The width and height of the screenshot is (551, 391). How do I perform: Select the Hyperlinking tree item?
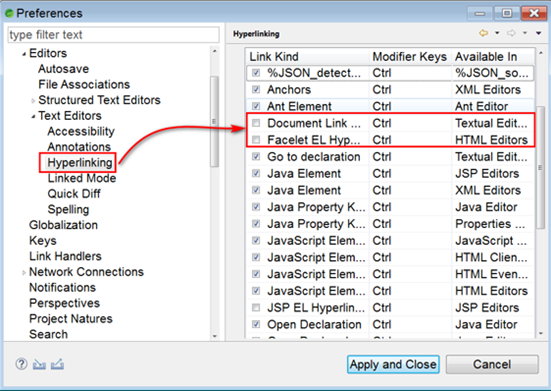point(80,163)
